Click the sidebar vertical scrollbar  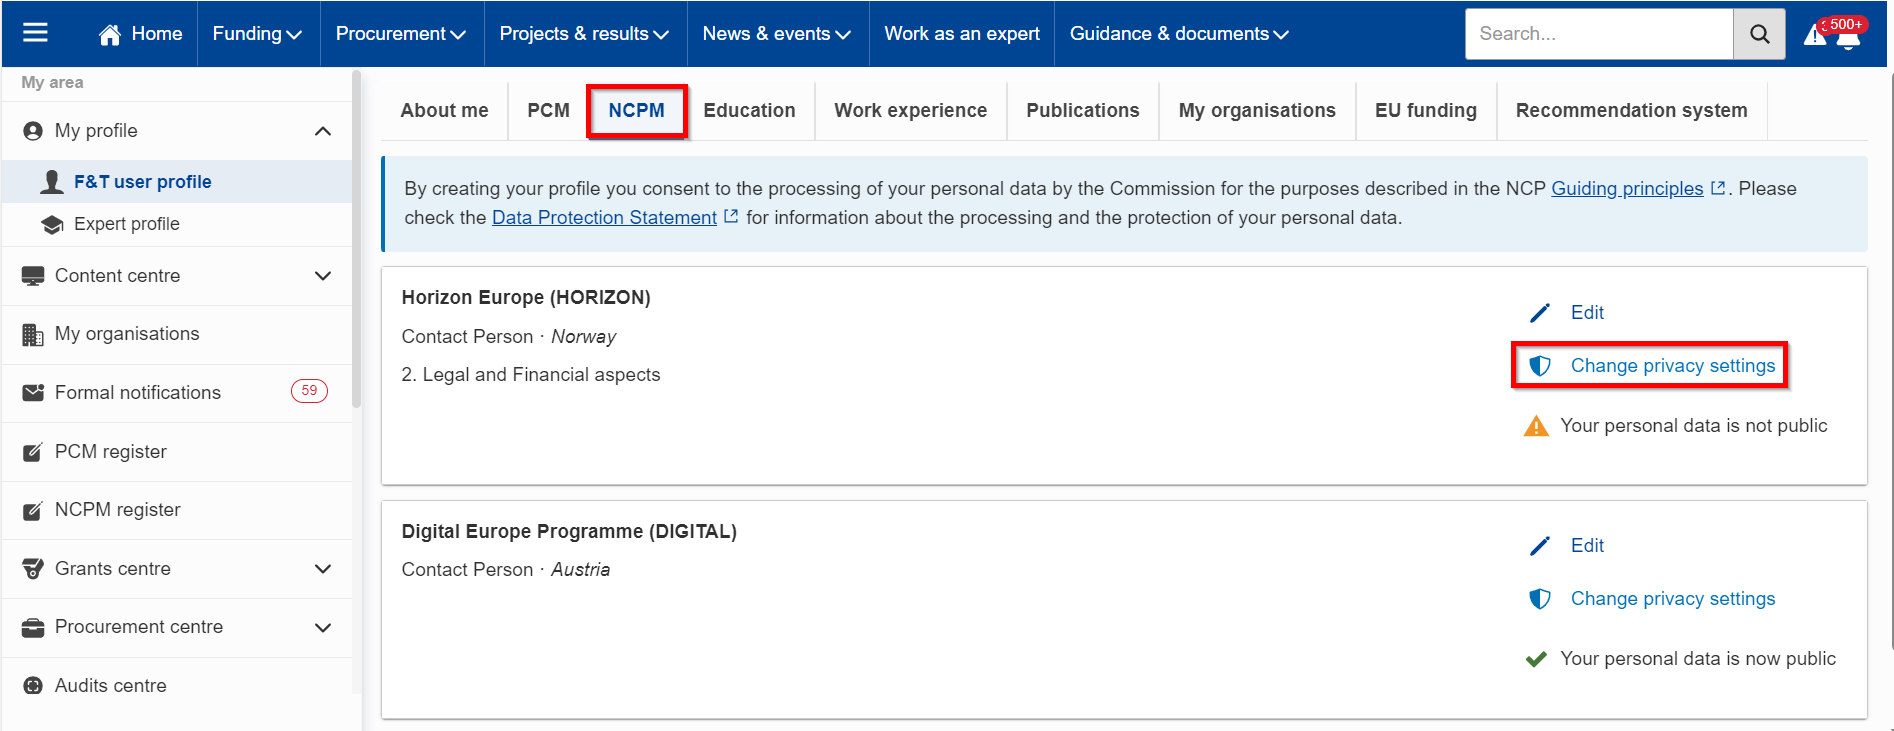(357, 238)
